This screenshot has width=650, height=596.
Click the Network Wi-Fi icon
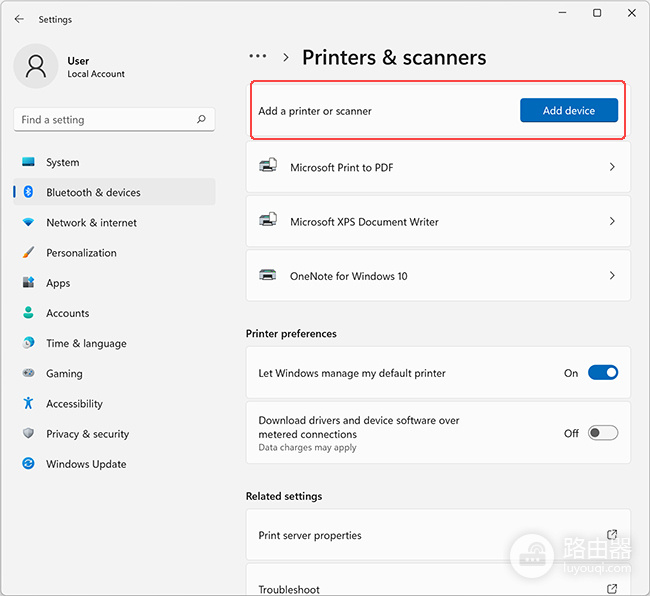click(28, 222)
